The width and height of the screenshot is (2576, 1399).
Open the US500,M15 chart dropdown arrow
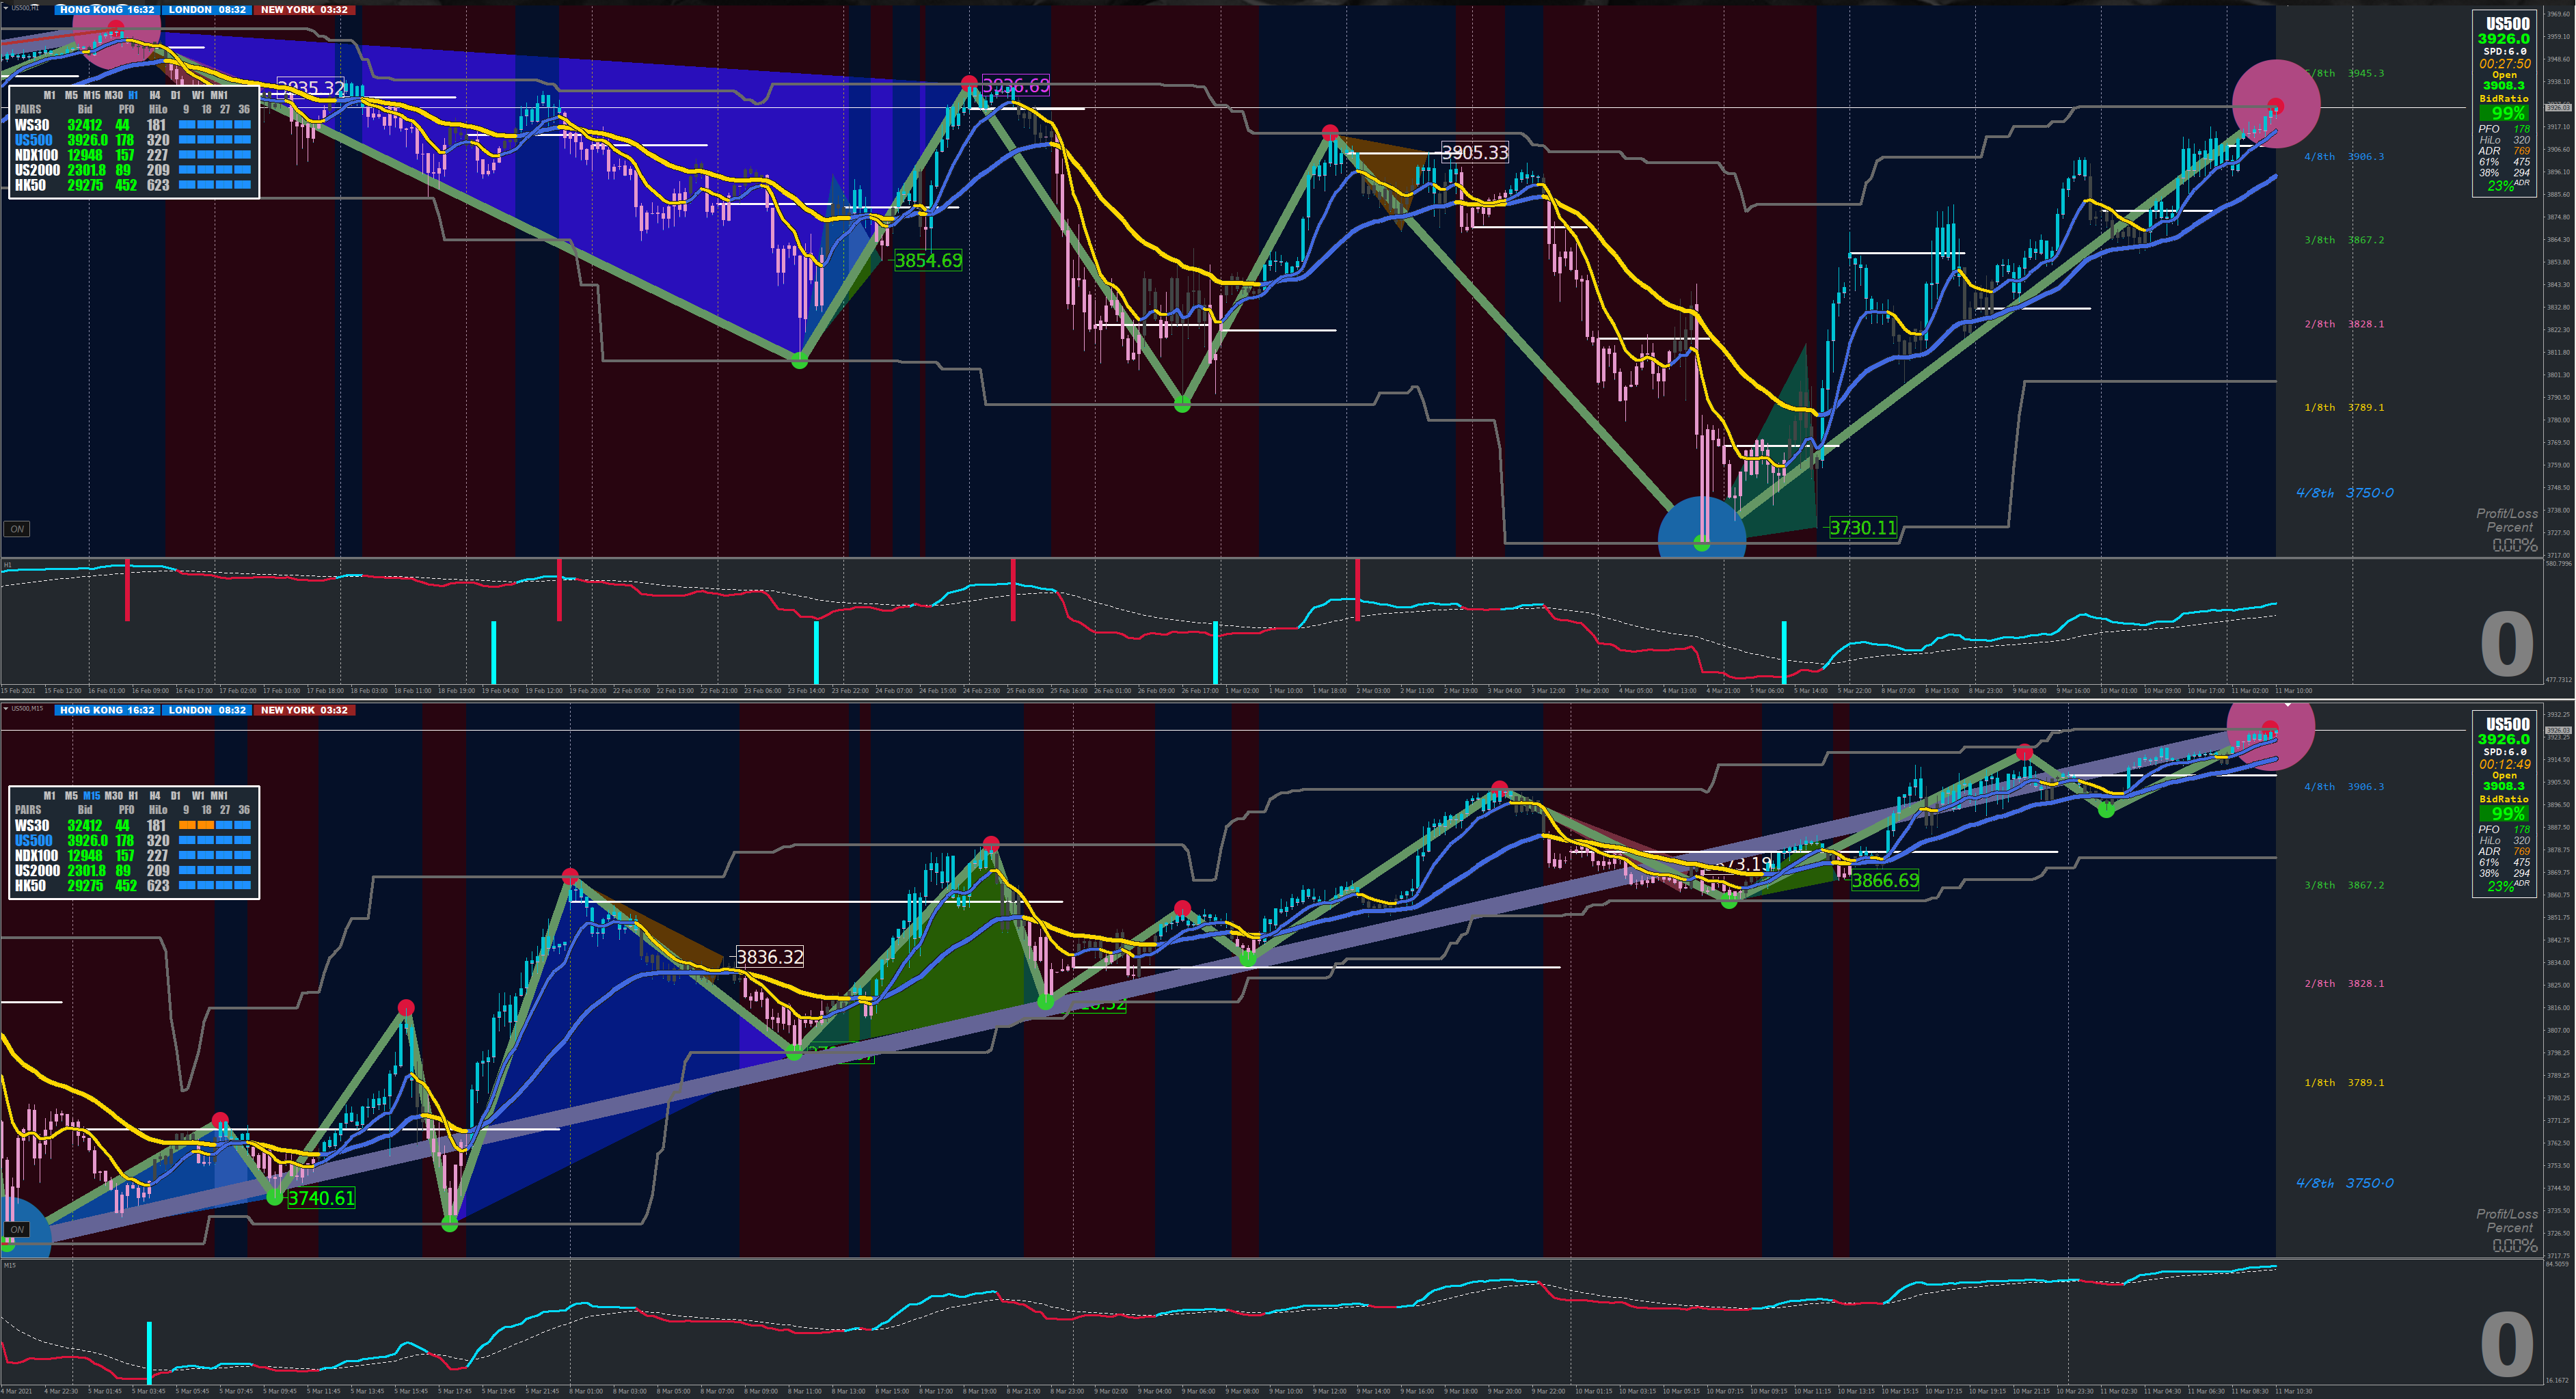click(x=6, y=709)
